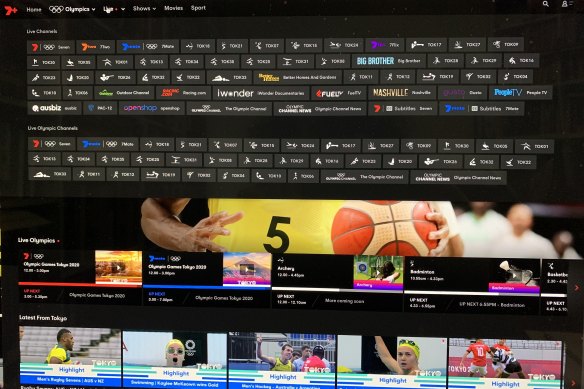Play 7mate Olympic Games Tokyo 2020 thumbnail

(x=247, y=269)
